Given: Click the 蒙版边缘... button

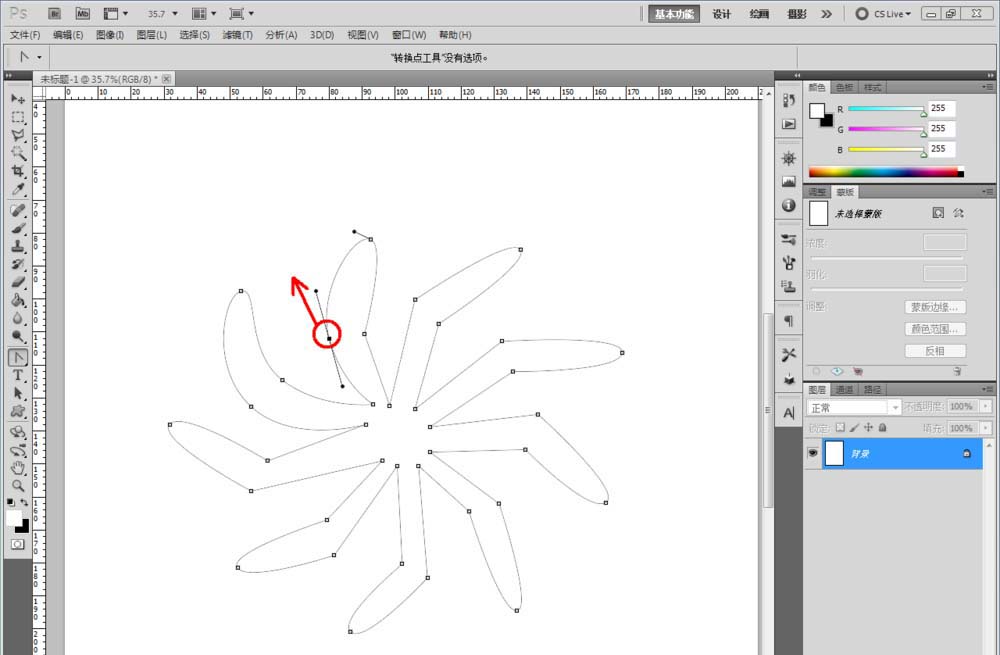Looking at the screenshot, I should click(x=935, y=307).
